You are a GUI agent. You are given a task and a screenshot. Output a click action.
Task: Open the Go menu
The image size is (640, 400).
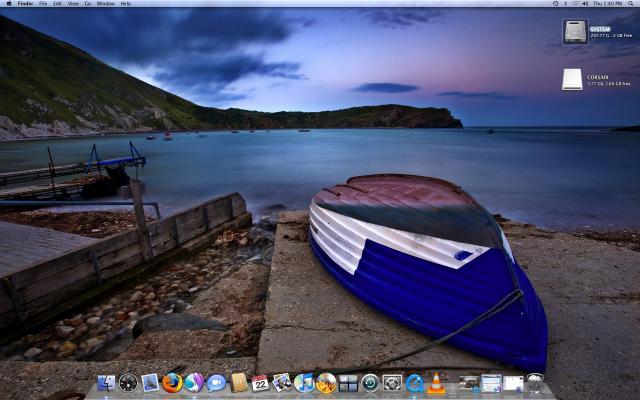pos(87,4)
